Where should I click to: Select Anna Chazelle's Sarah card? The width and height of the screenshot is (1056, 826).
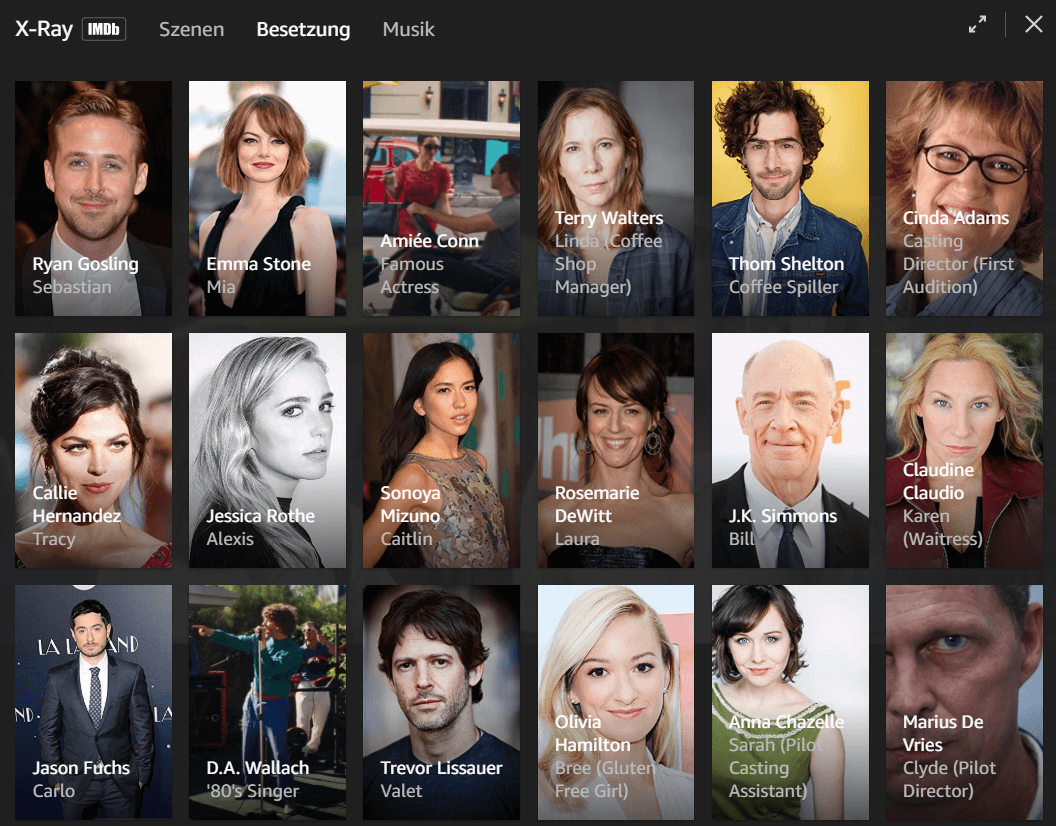(790, 702)
